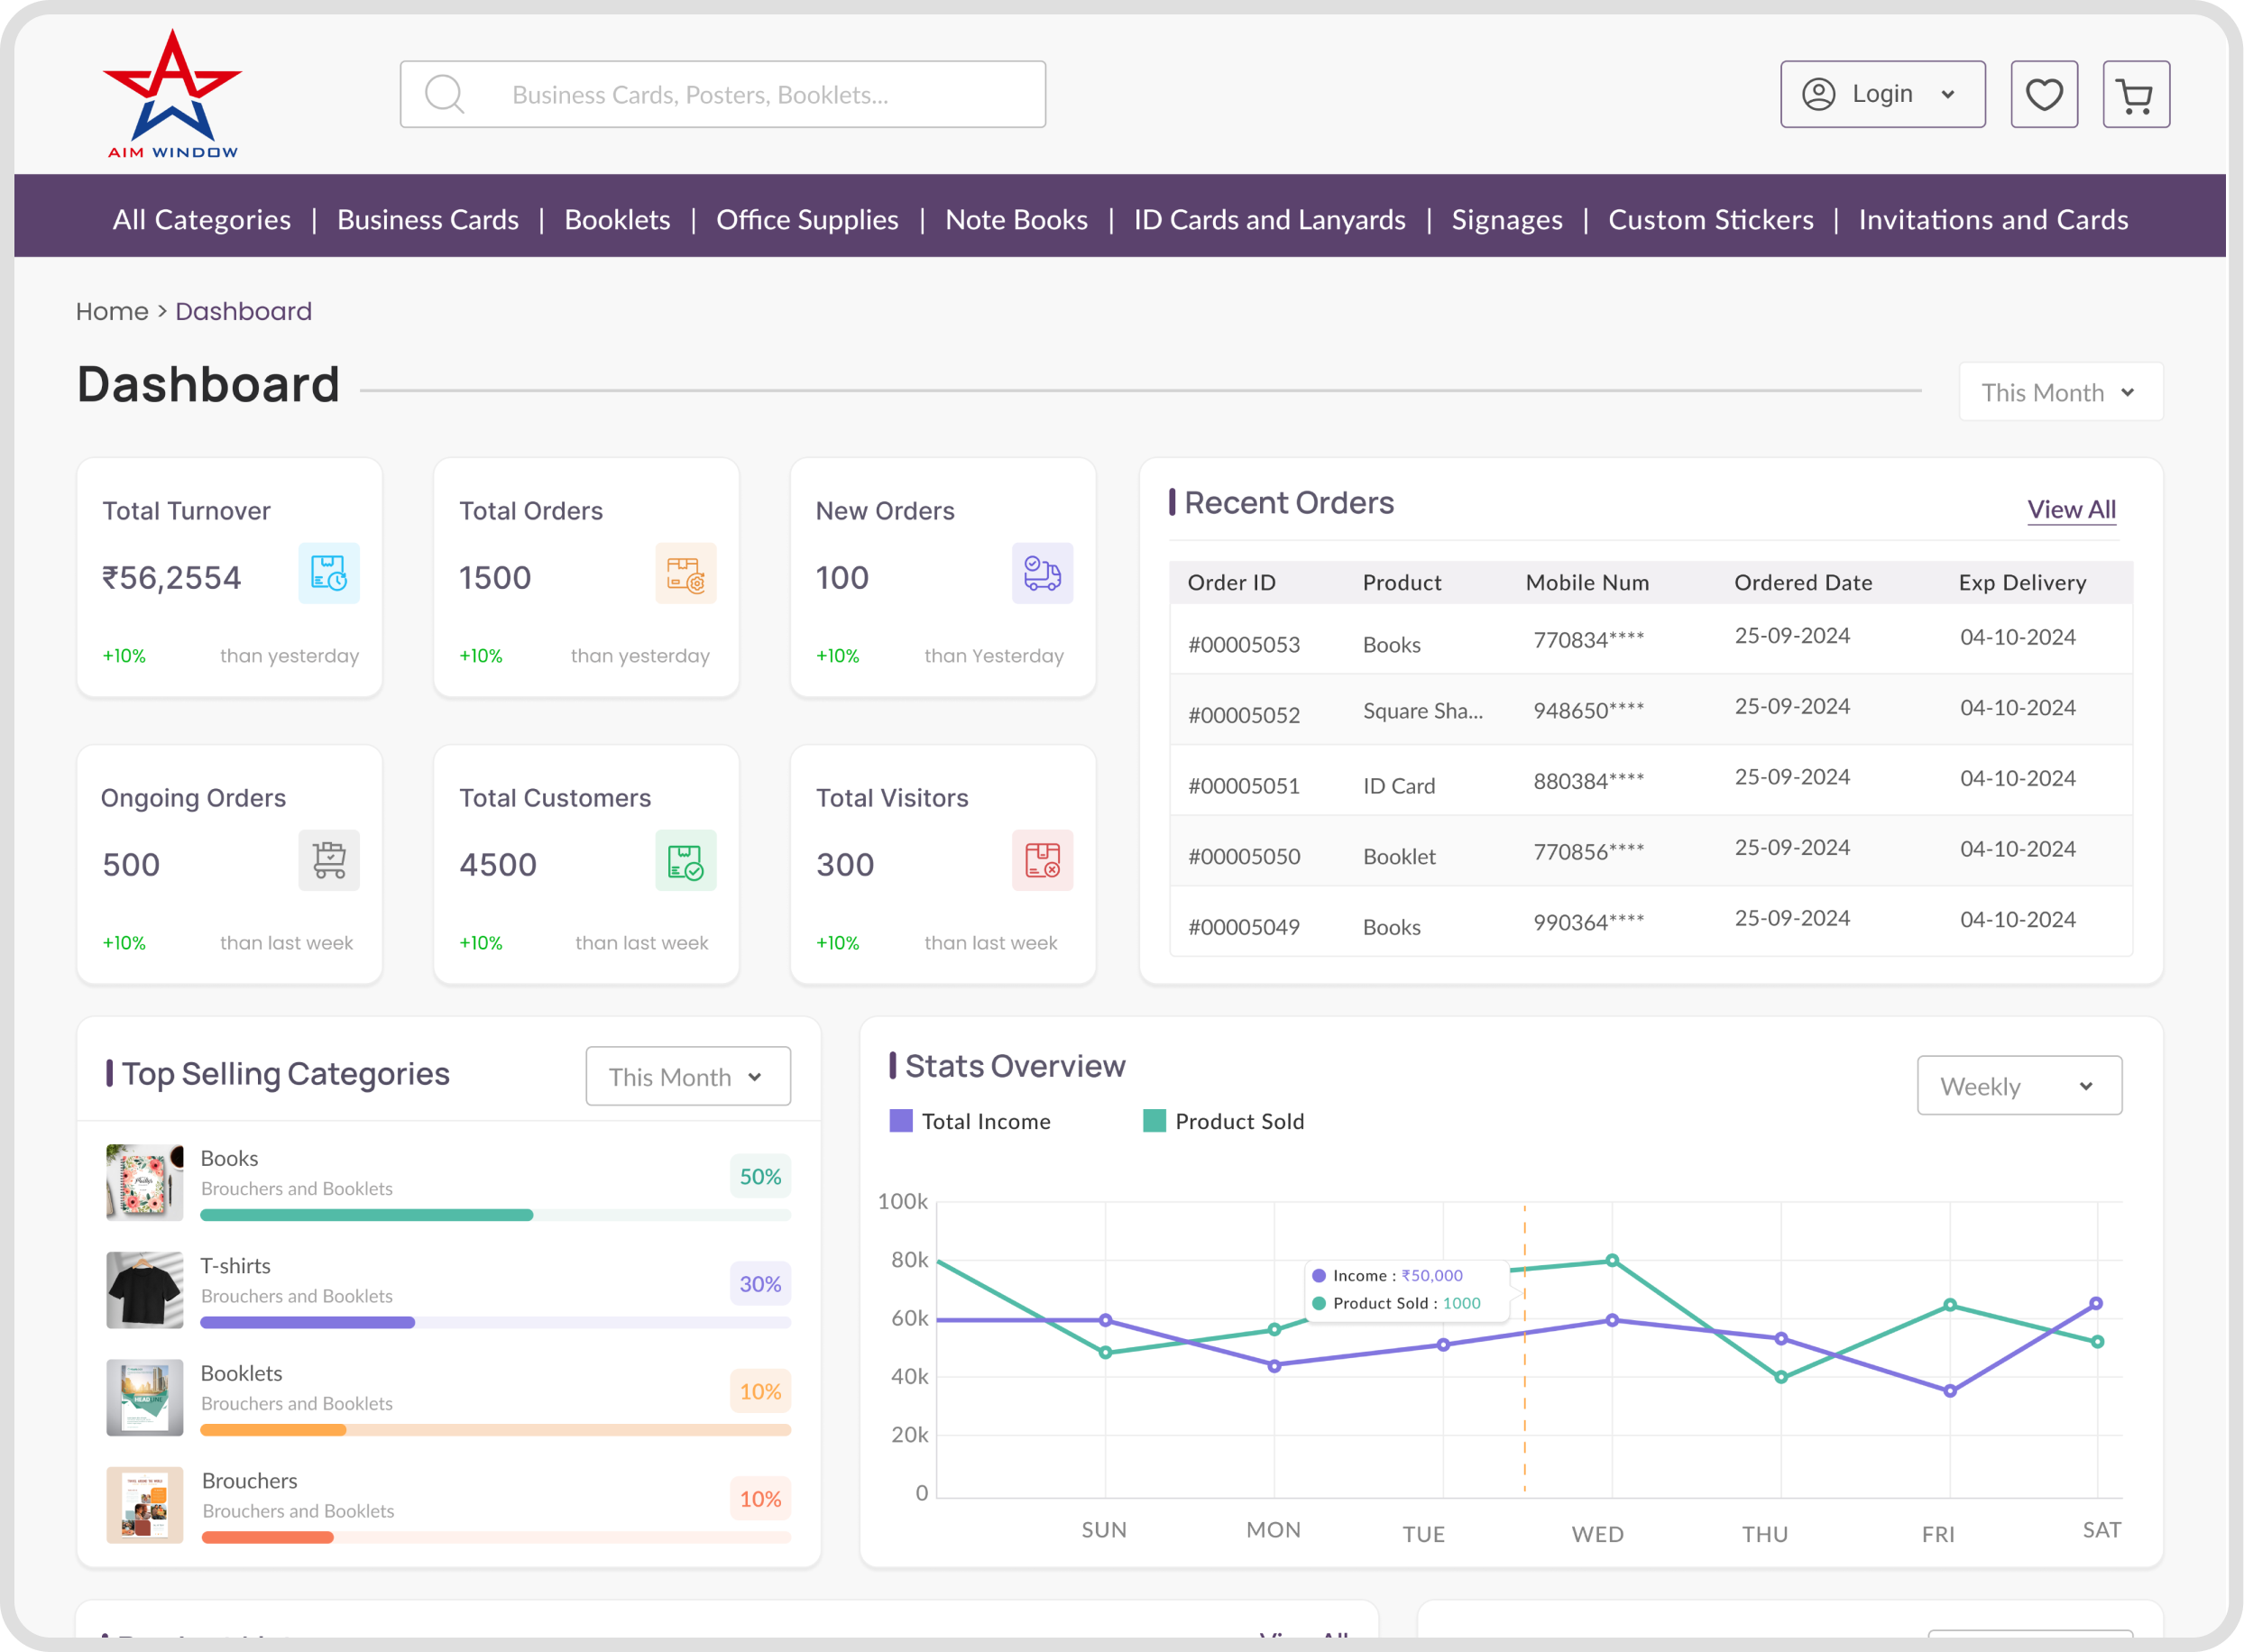The height and width of the screenshot is (1652, 2244).
Task: Click the Total Orders package icon
Action: pos(685,573)
